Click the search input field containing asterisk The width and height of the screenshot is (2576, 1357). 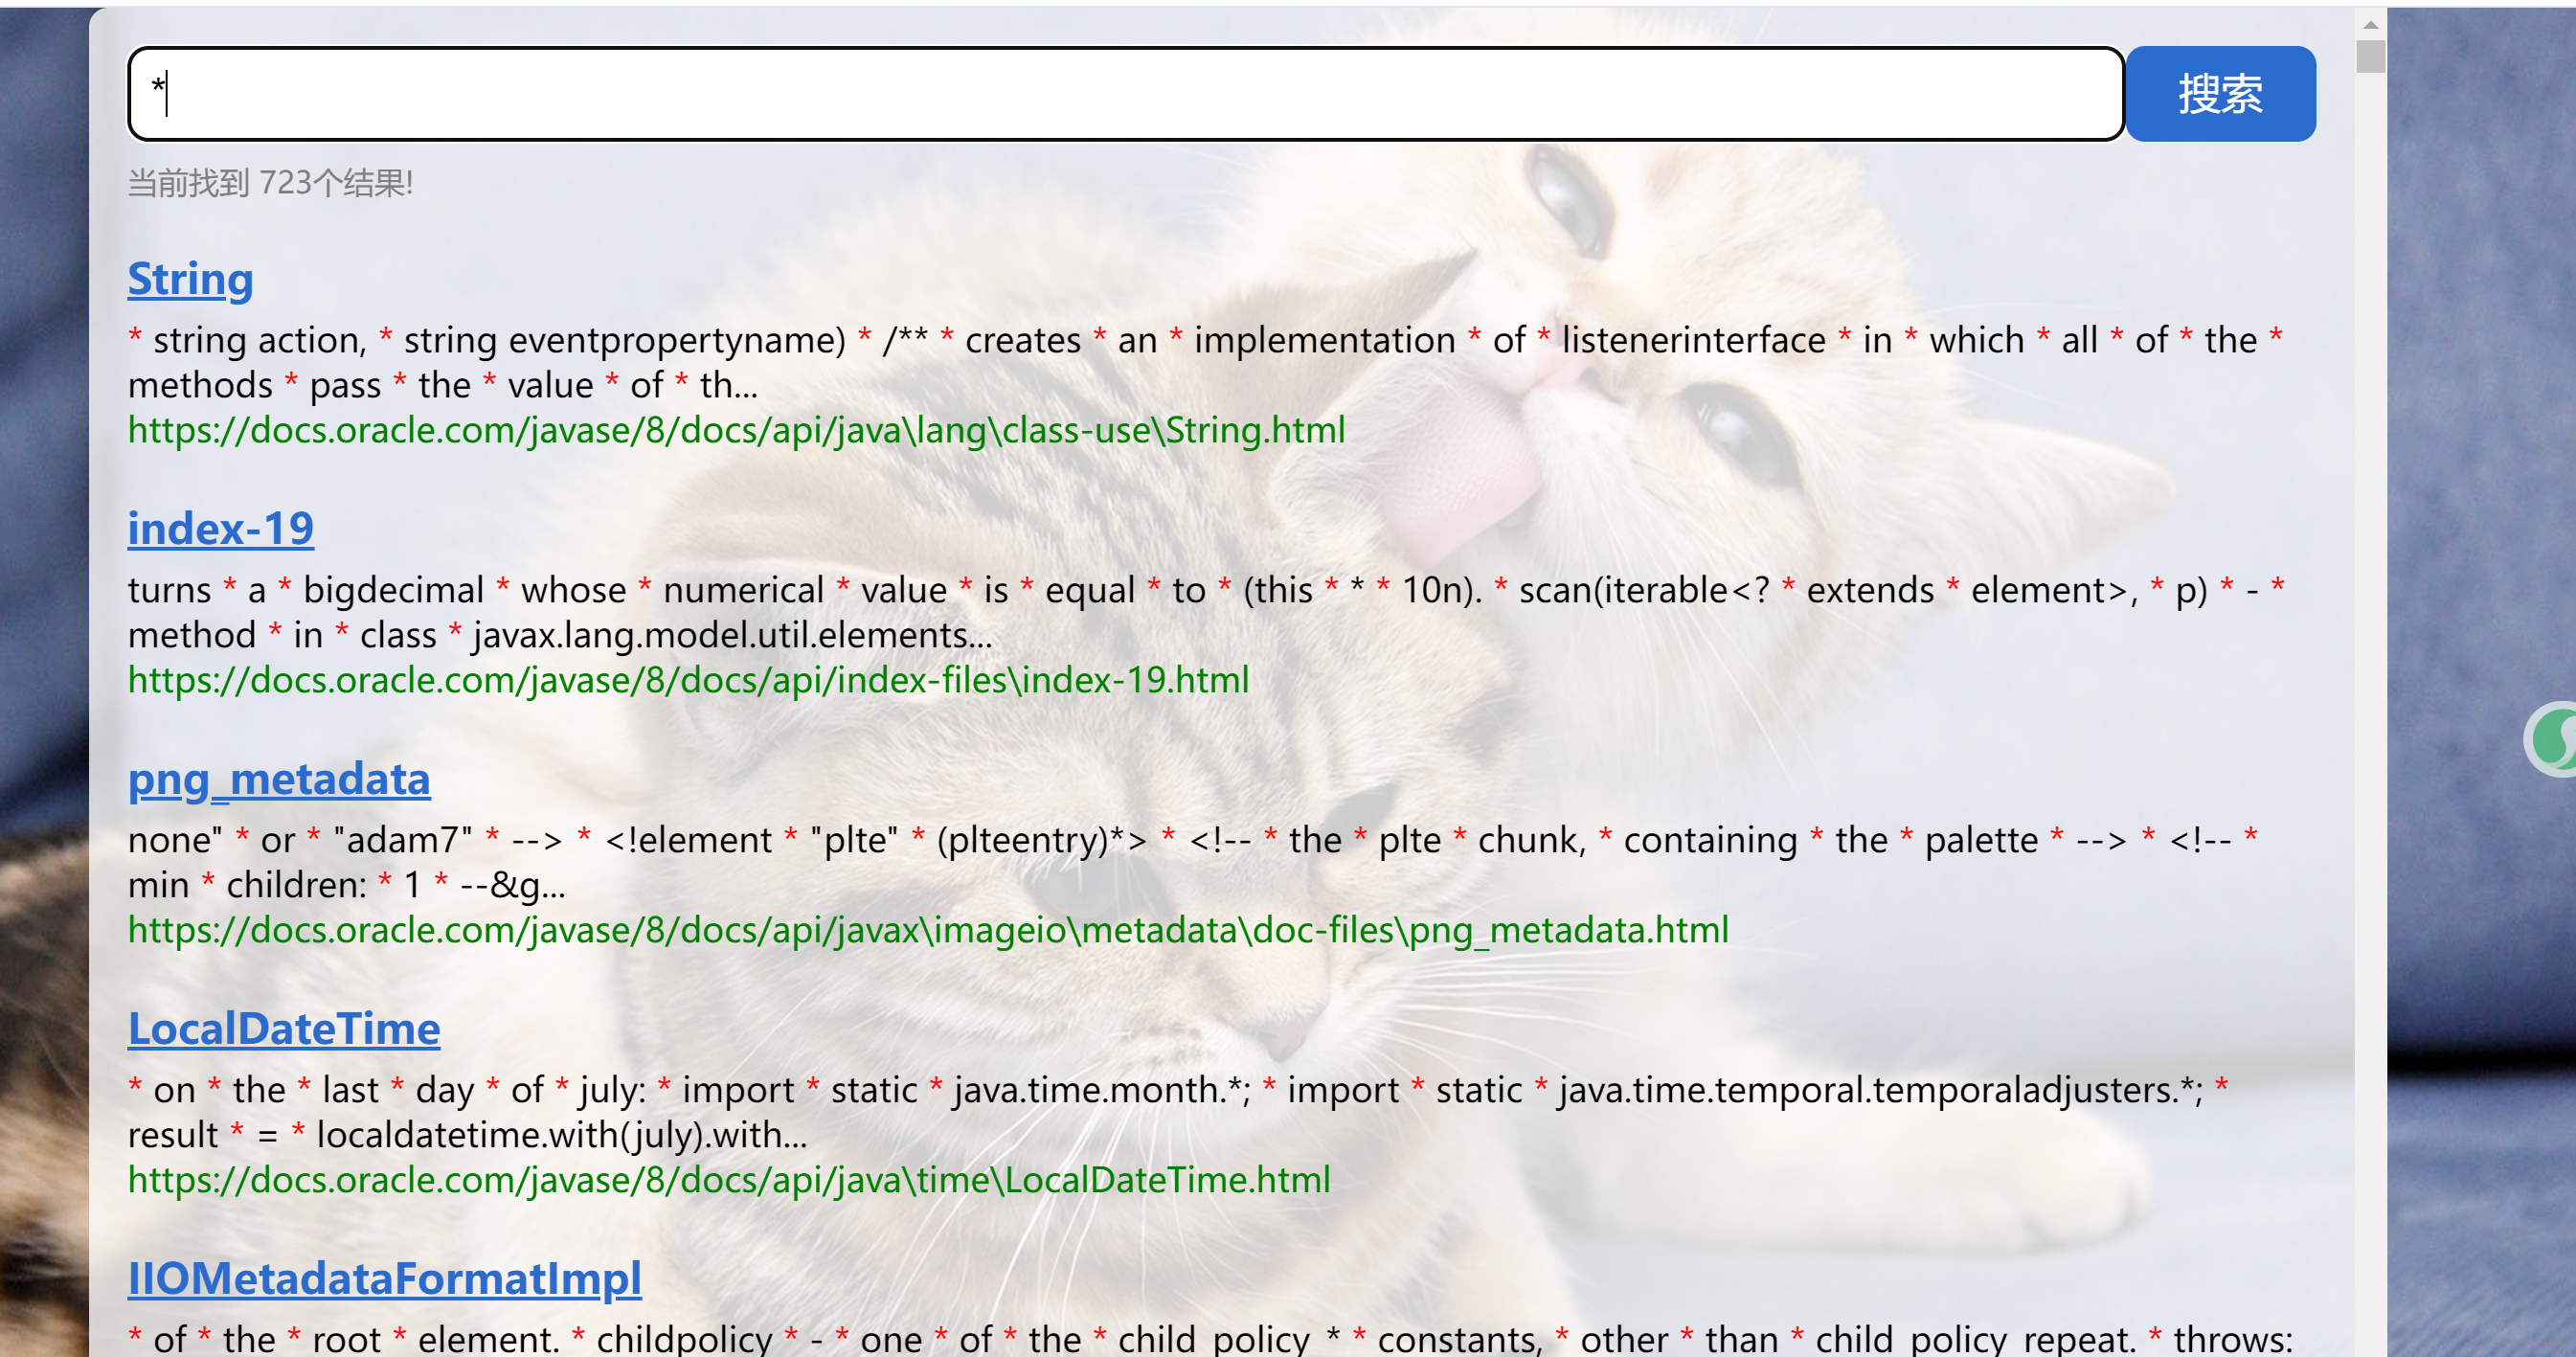1125,93
